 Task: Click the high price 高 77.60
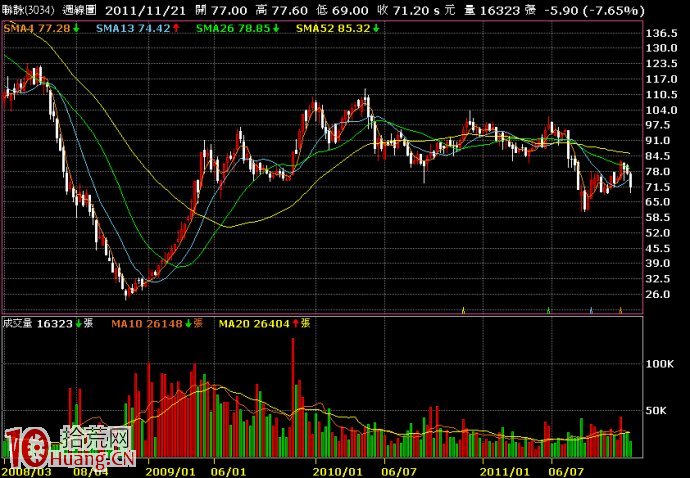[282, 11]
